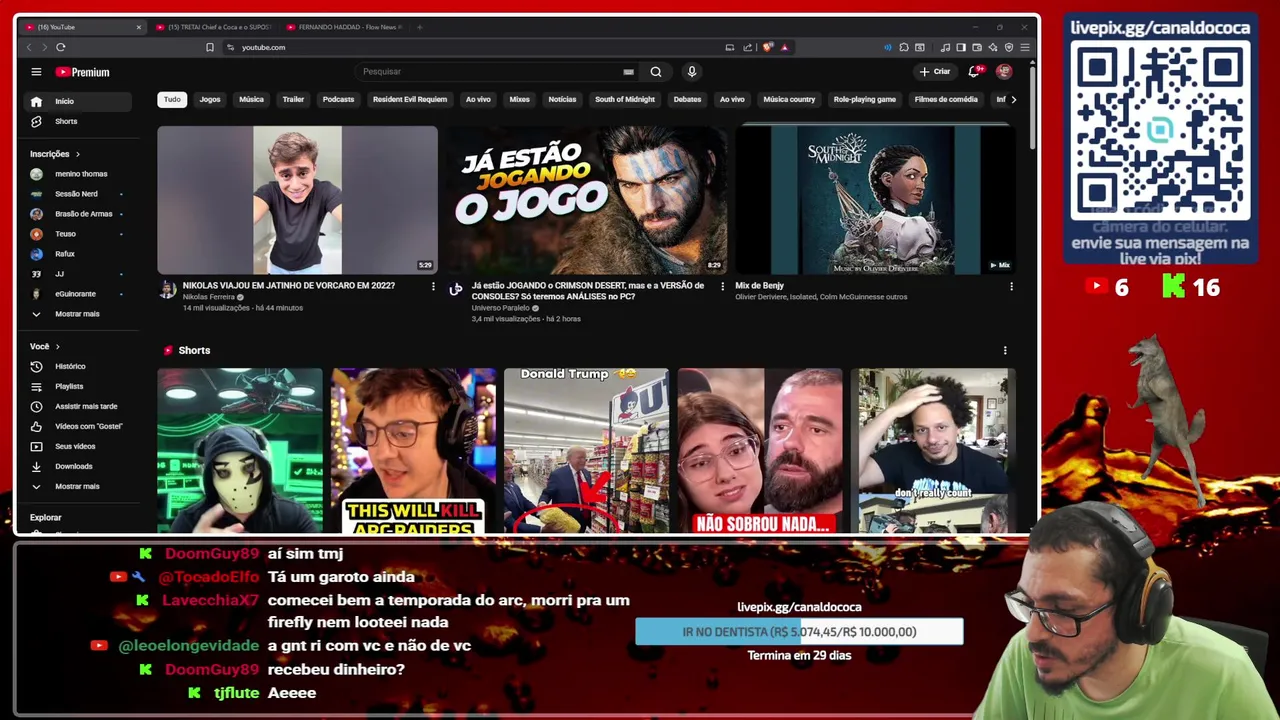This screenshot has height=720, width=1280.
Task: Open Shorts shelf three-dot menu
Action: [1005, 350]
